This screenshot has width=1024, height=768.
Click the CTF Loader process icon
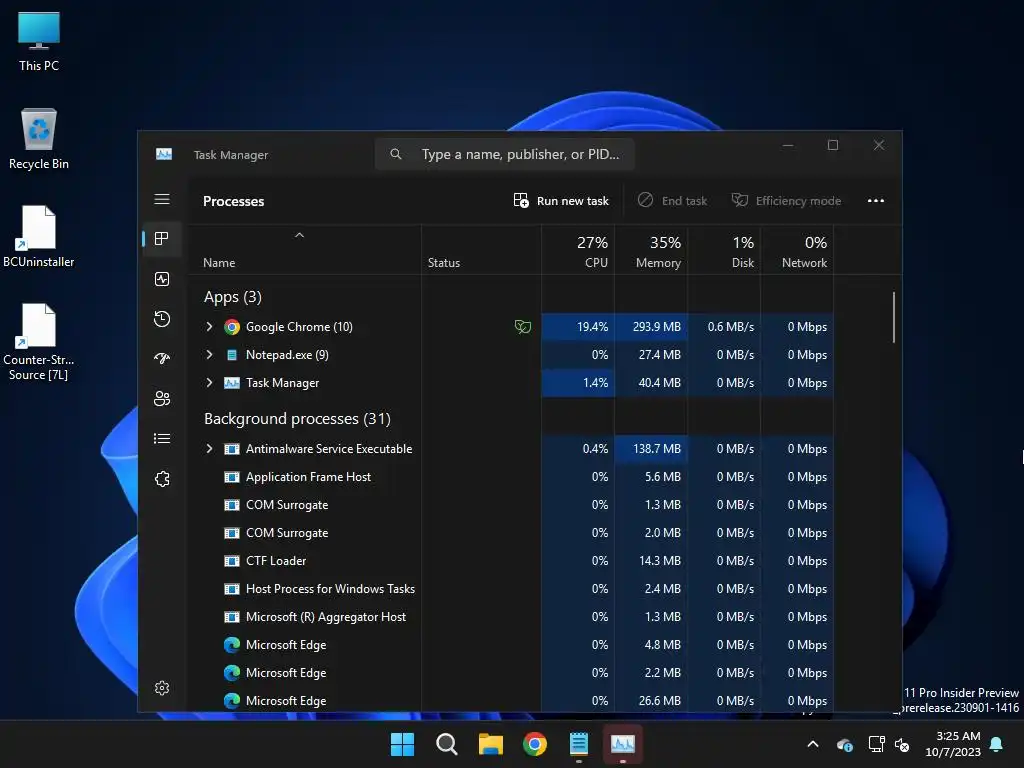pos(232,560)
